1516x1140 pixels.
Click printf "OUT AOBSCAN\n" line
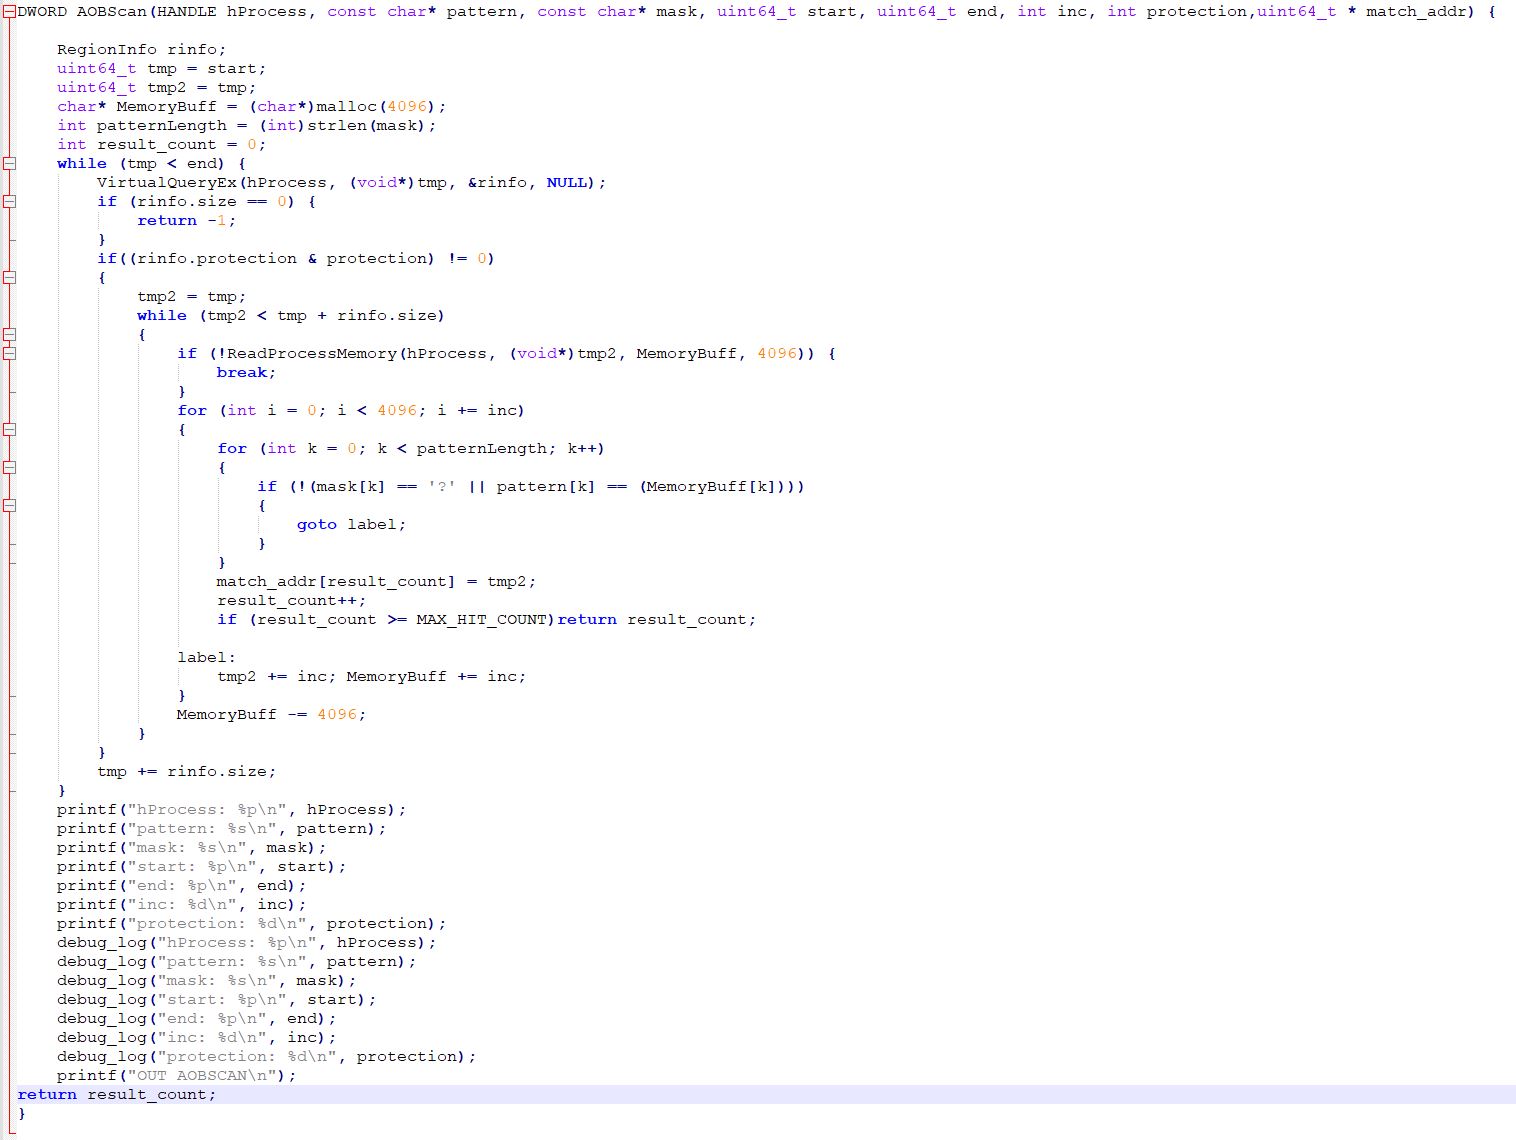tap(176, 1076)
